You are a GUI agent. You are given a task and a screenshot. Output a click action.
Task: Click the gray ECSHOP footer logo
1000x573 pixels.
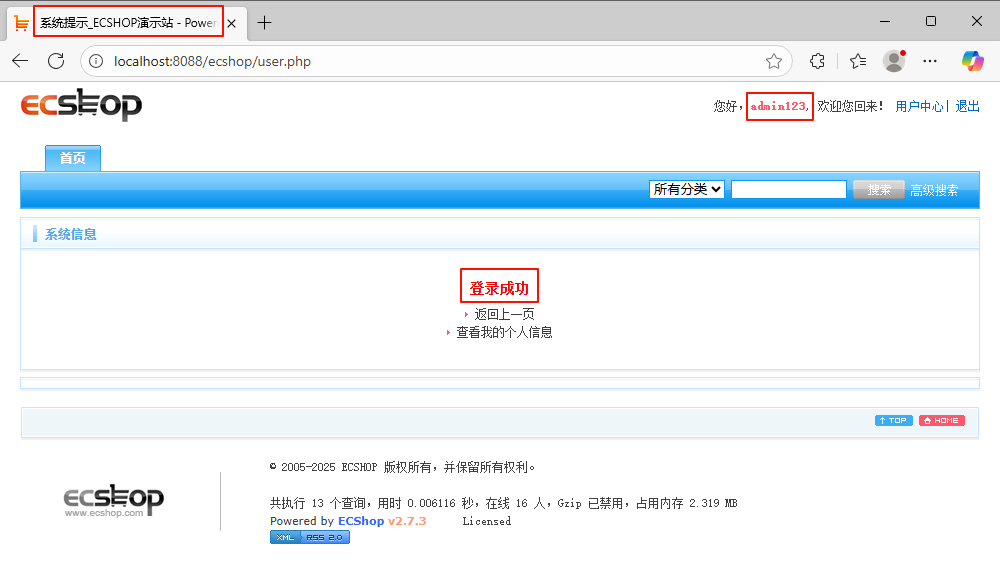click(x=114, y=501)
